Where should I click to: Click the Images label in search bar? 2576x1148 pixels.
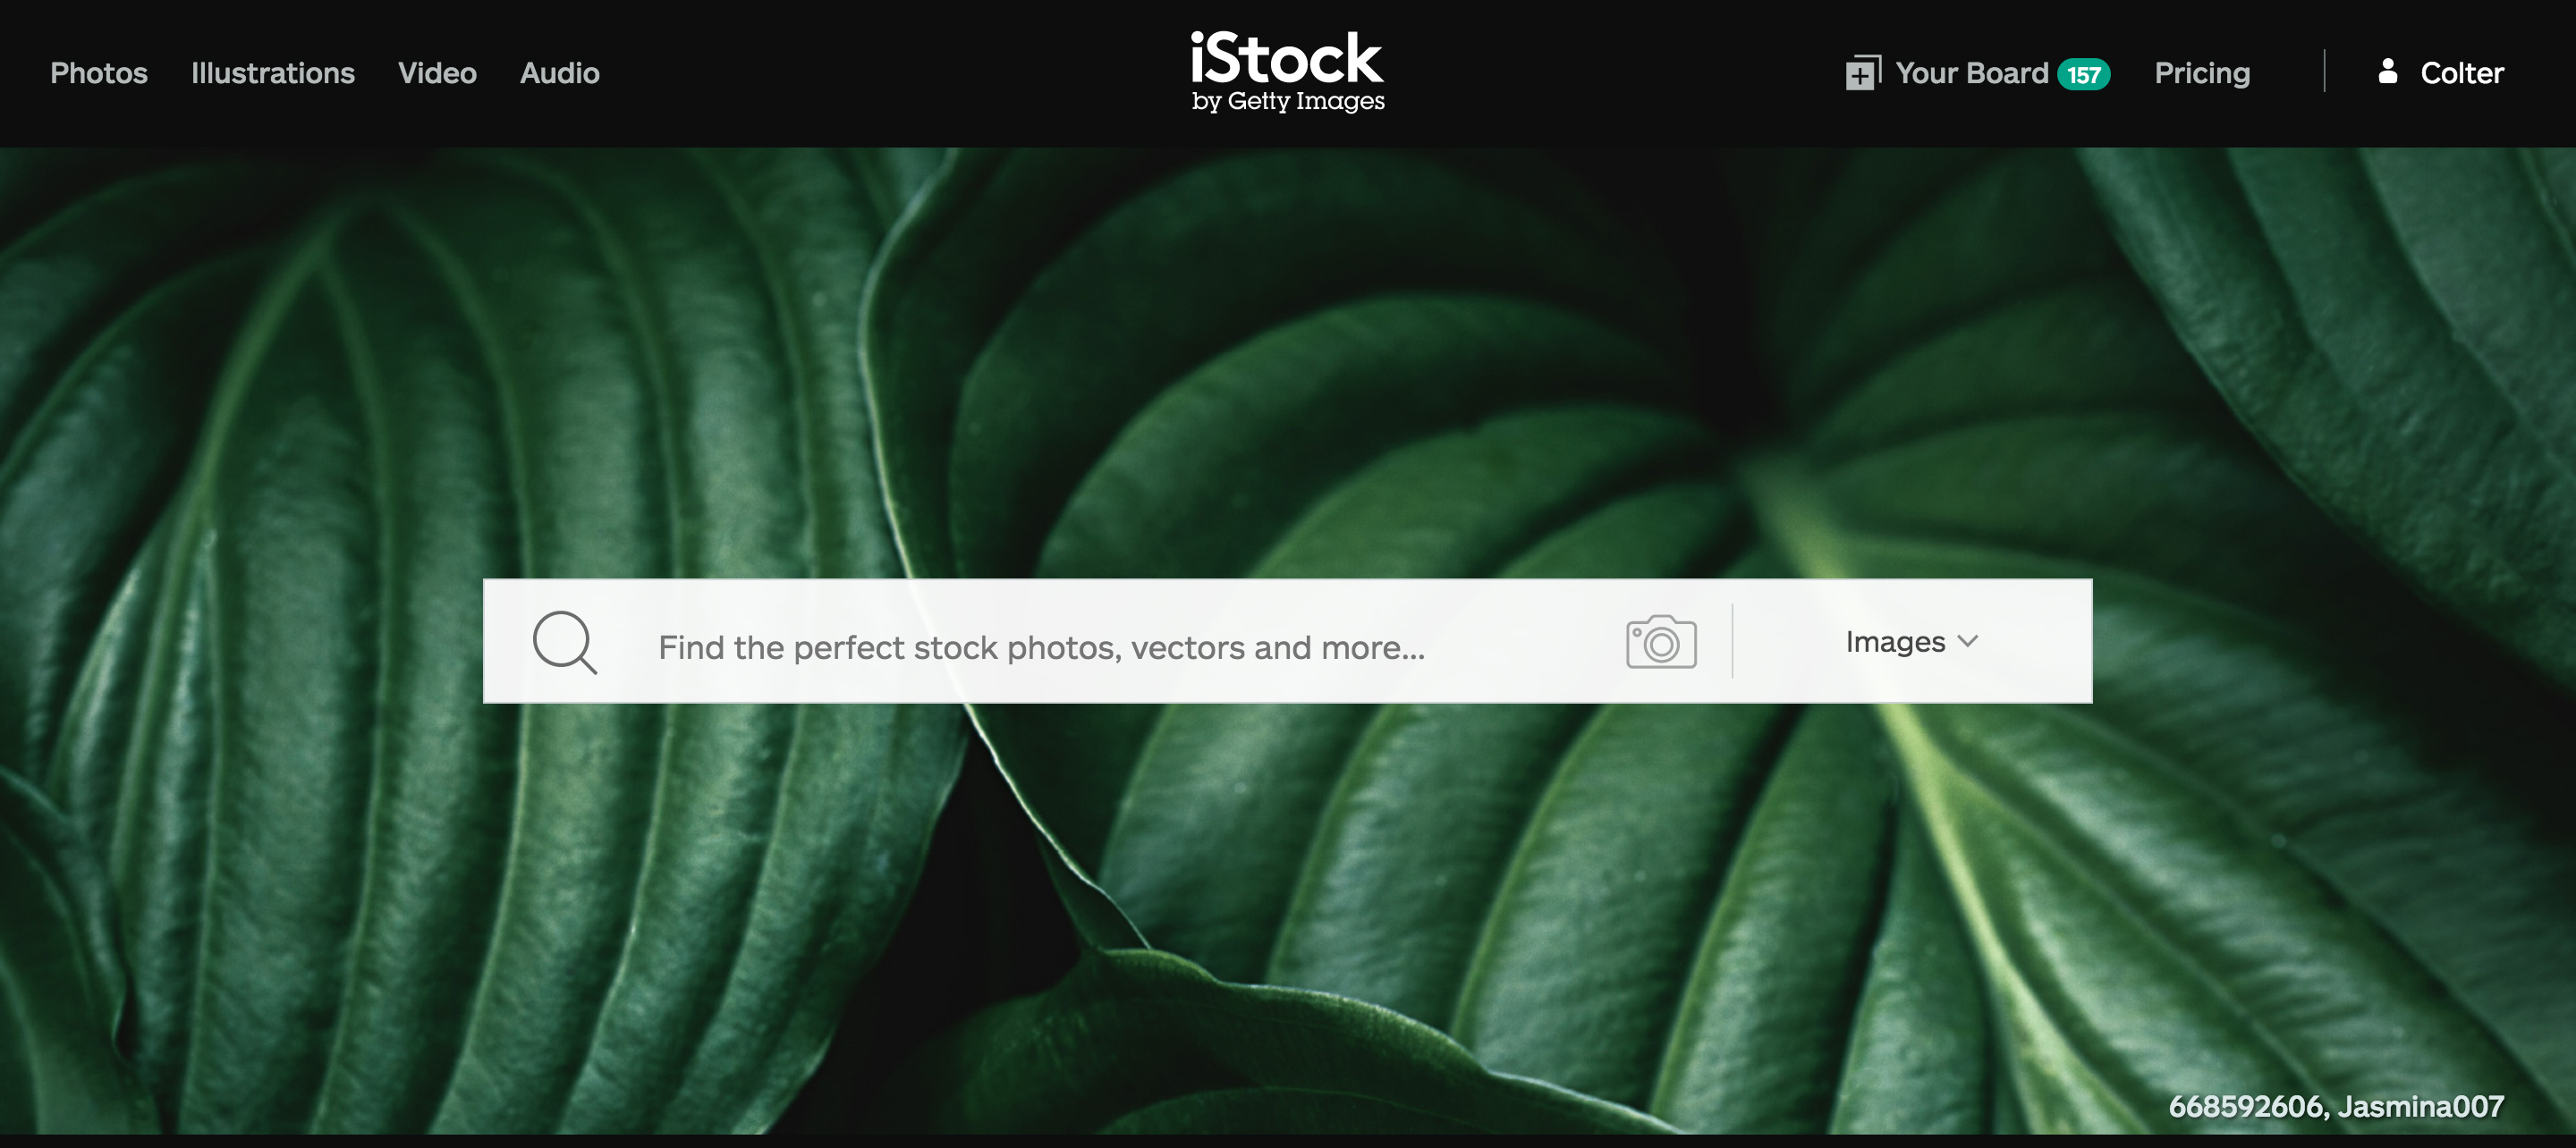pyautogui.click(x=1895, y=642)
